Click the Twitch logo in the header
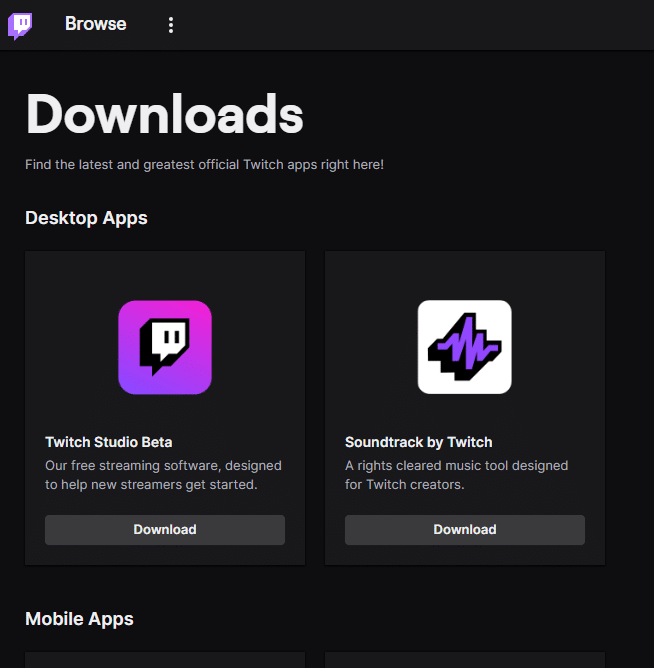Screen dimensions: 654x668 point(20,25)
